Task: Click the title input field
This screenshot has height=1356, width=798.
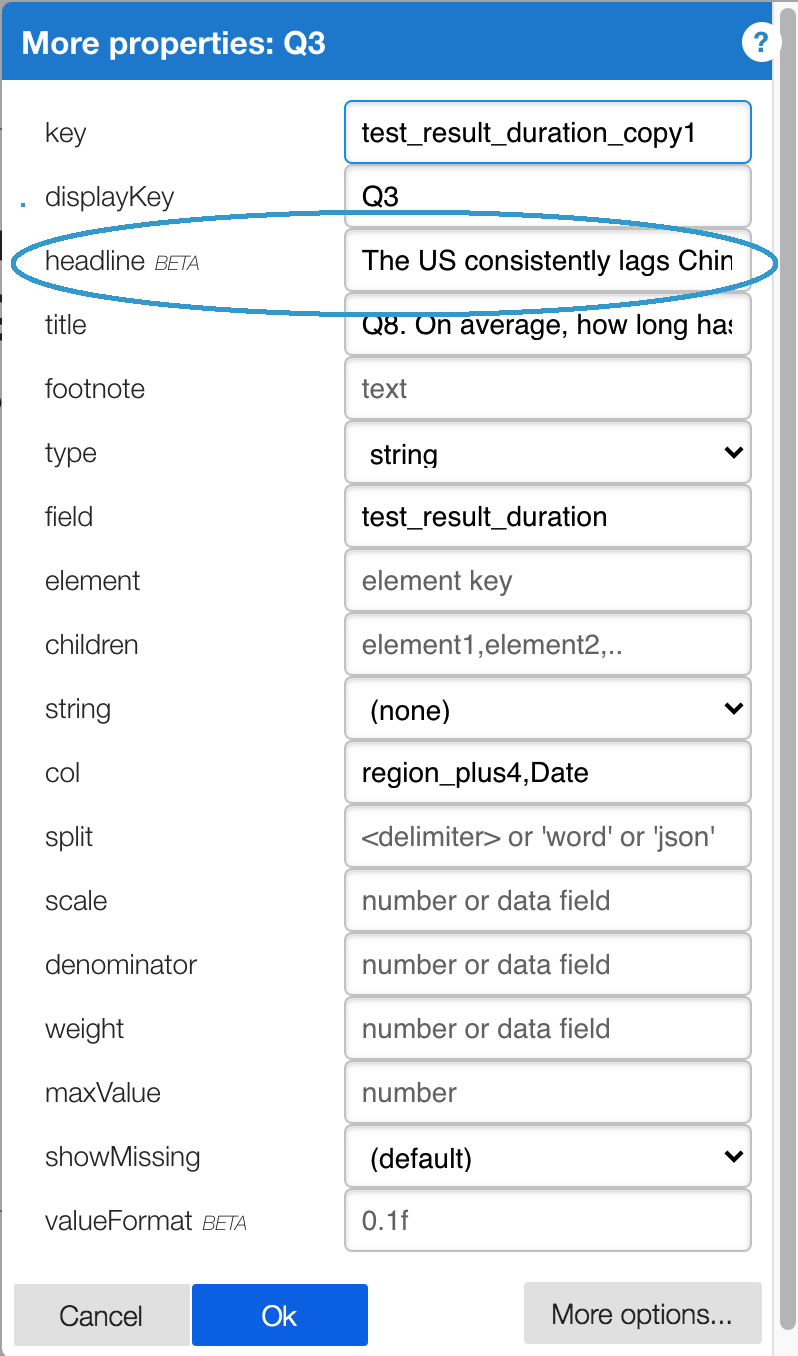Action: click(547, 324)
